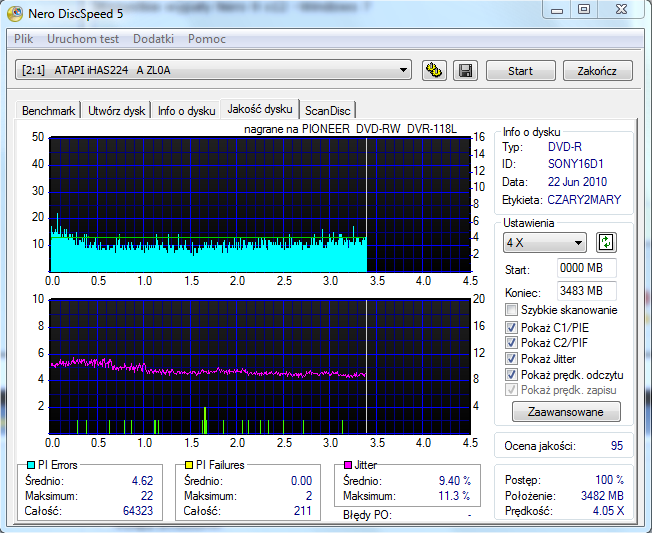Maximize the Nero DiscSpeed window
This screenshot has width=652, height=533.
point(584,9)
